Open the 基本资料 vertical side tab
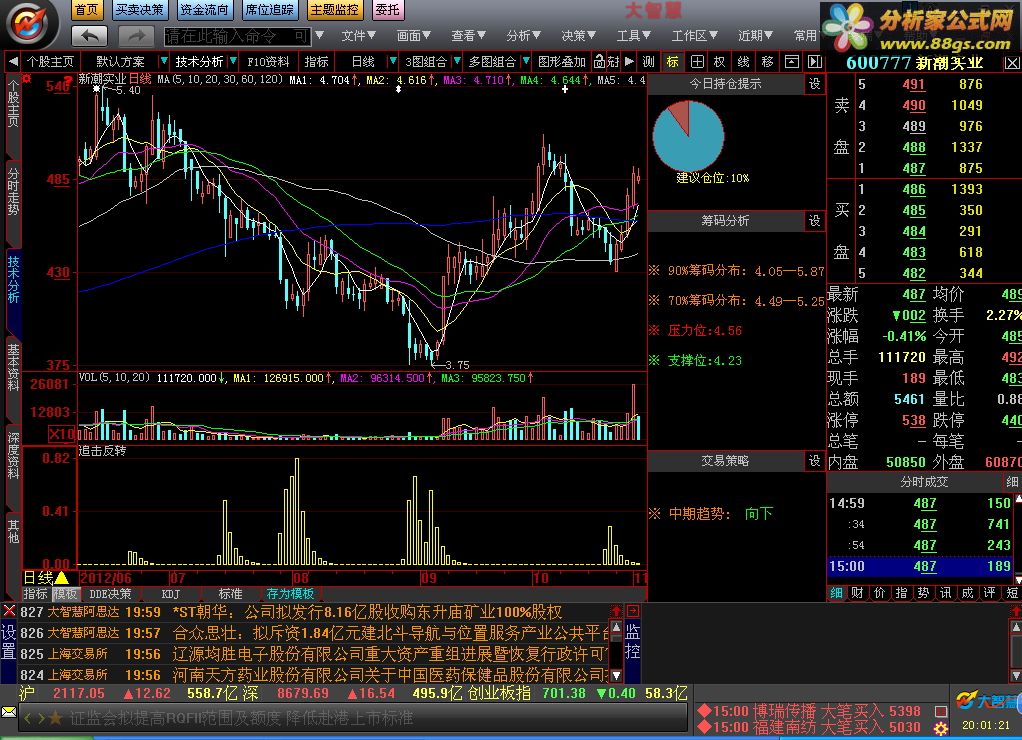1022x740 pixels. 13,368
